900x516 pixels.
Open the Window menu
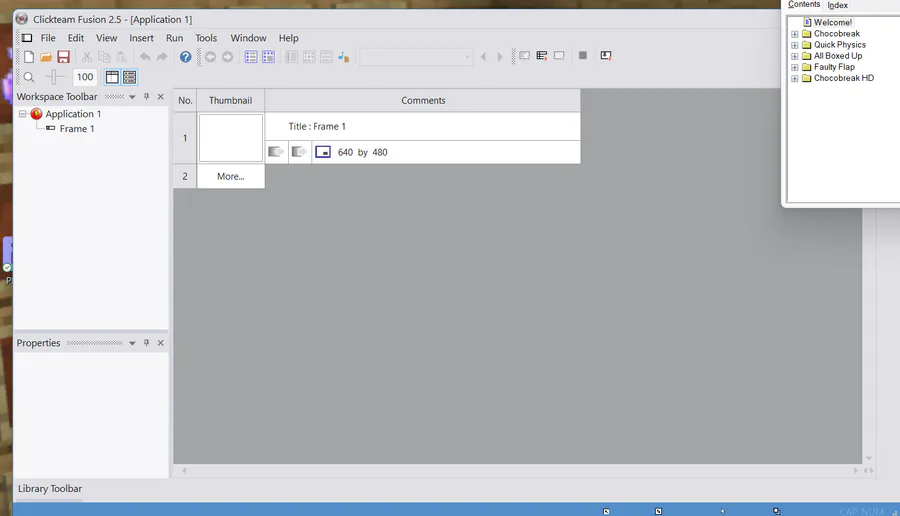(x=249, y=38)
